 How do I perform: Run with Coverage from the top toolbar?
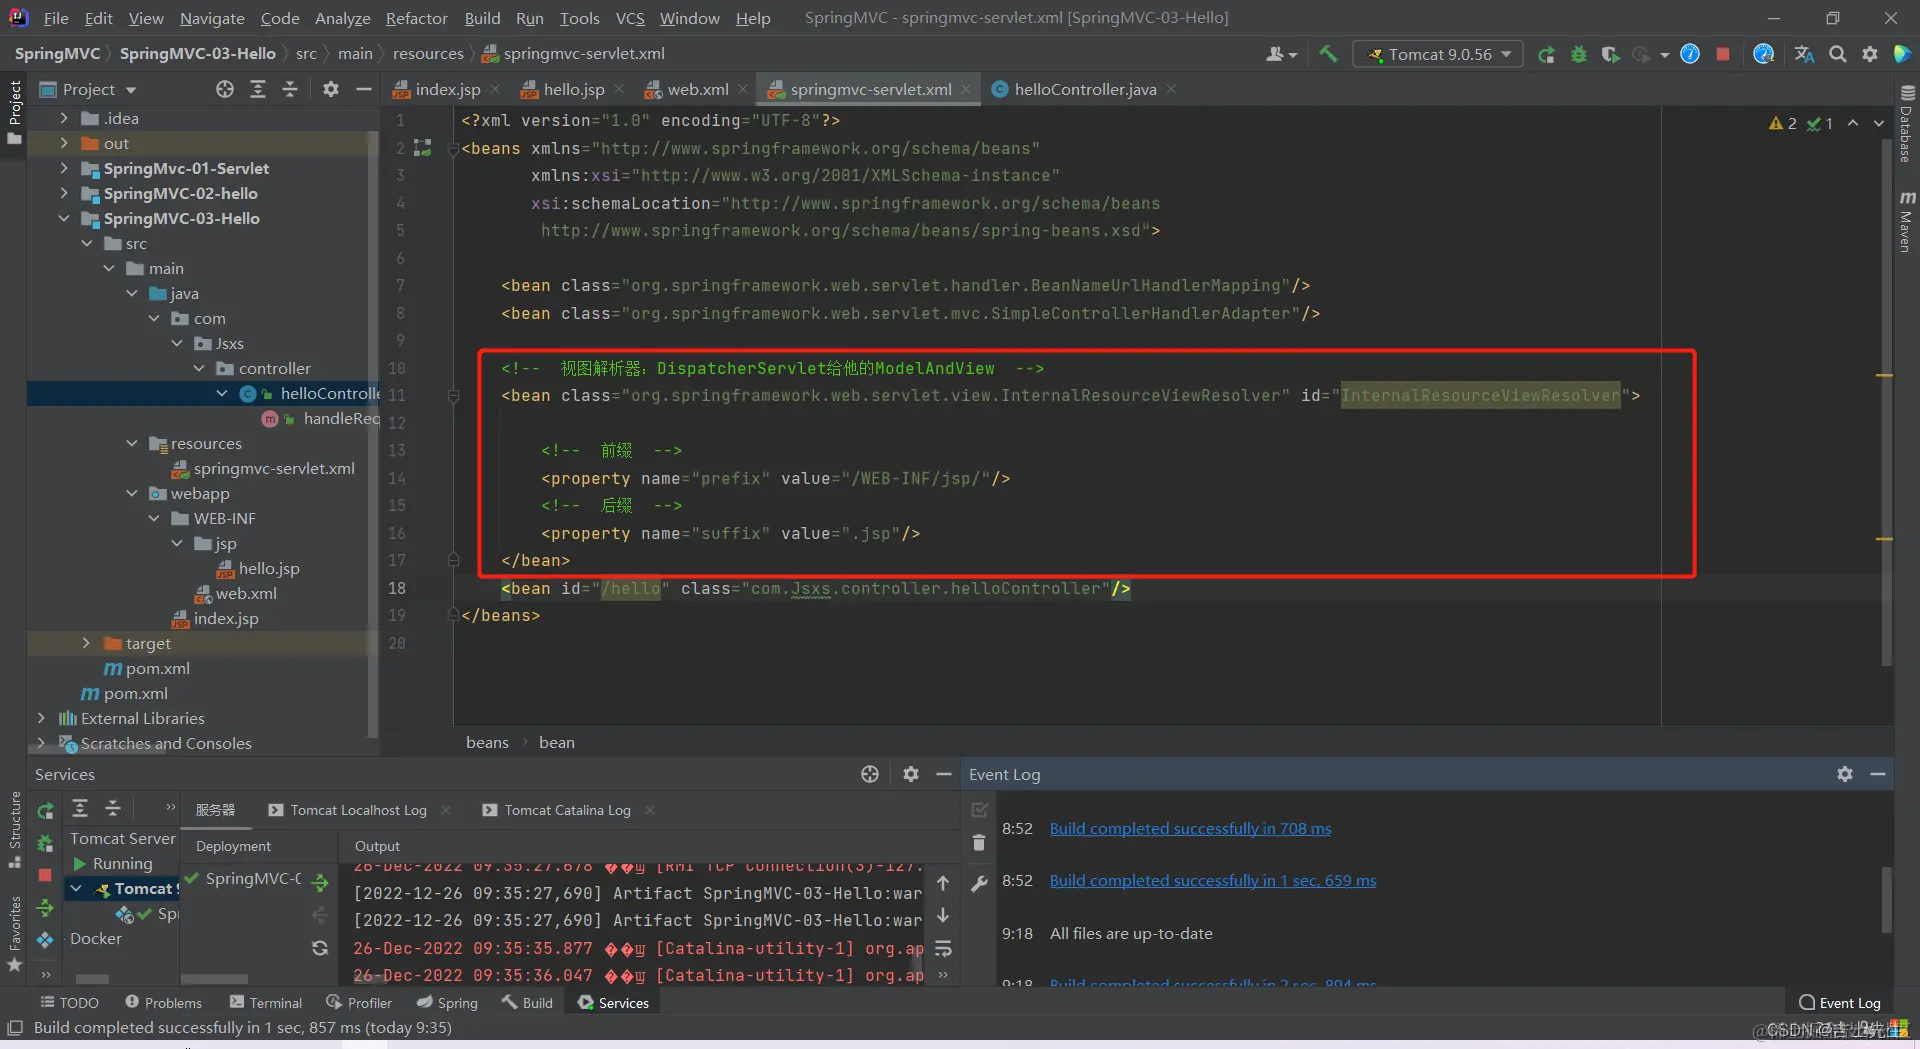[1610, 54]
